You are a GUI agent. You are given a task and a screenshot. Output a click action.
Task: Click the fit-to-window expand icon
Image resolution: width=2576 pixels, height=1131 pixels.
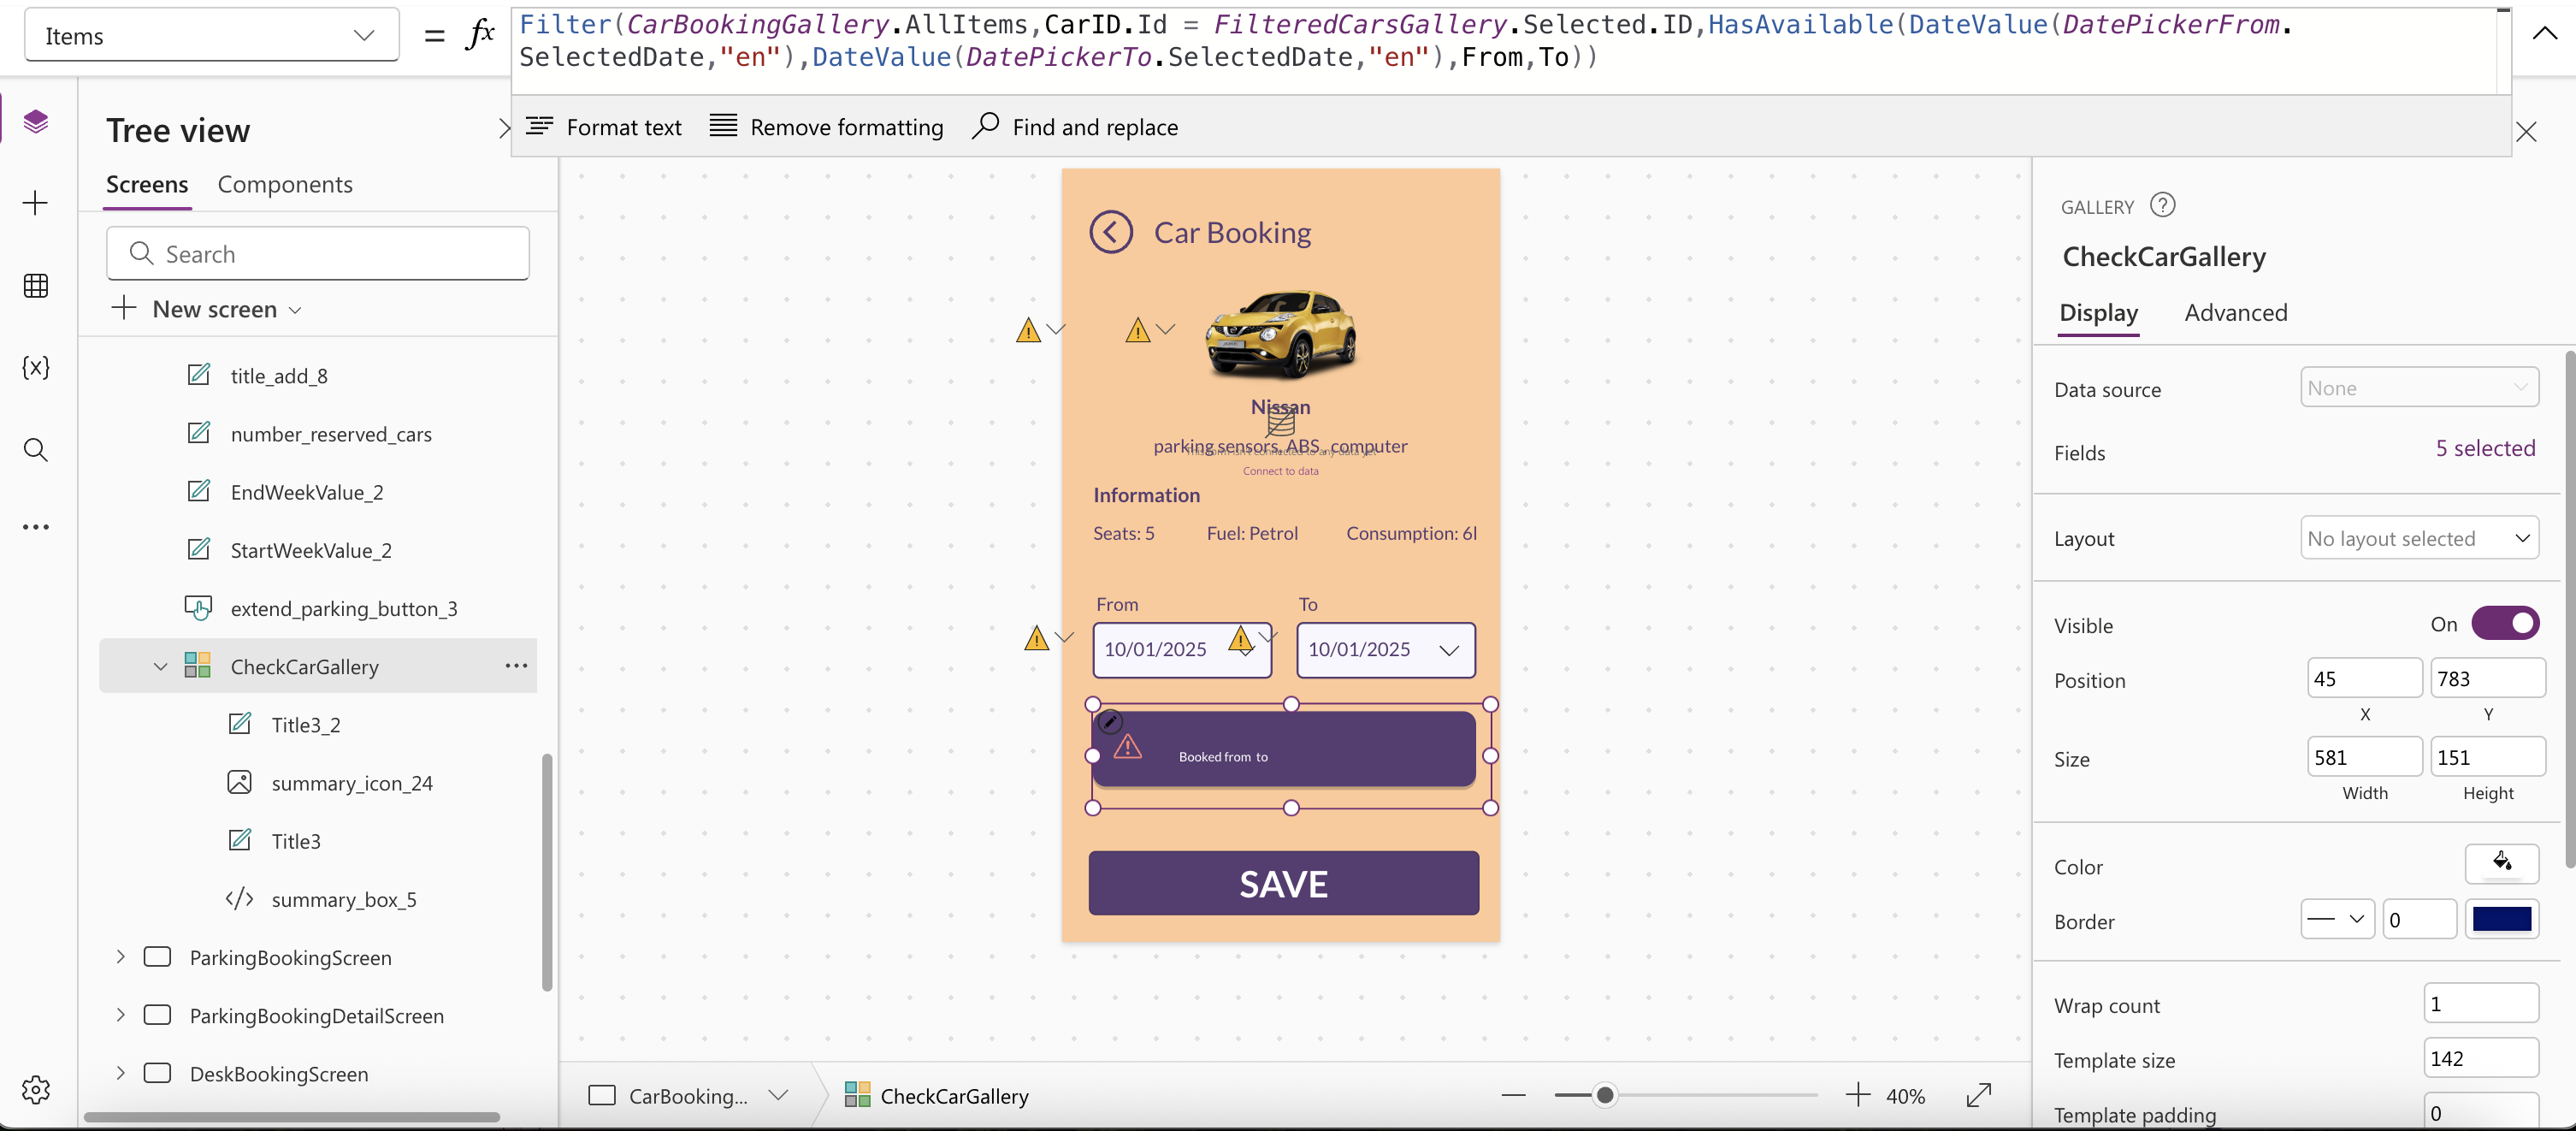click(x=1978, y=1095)
